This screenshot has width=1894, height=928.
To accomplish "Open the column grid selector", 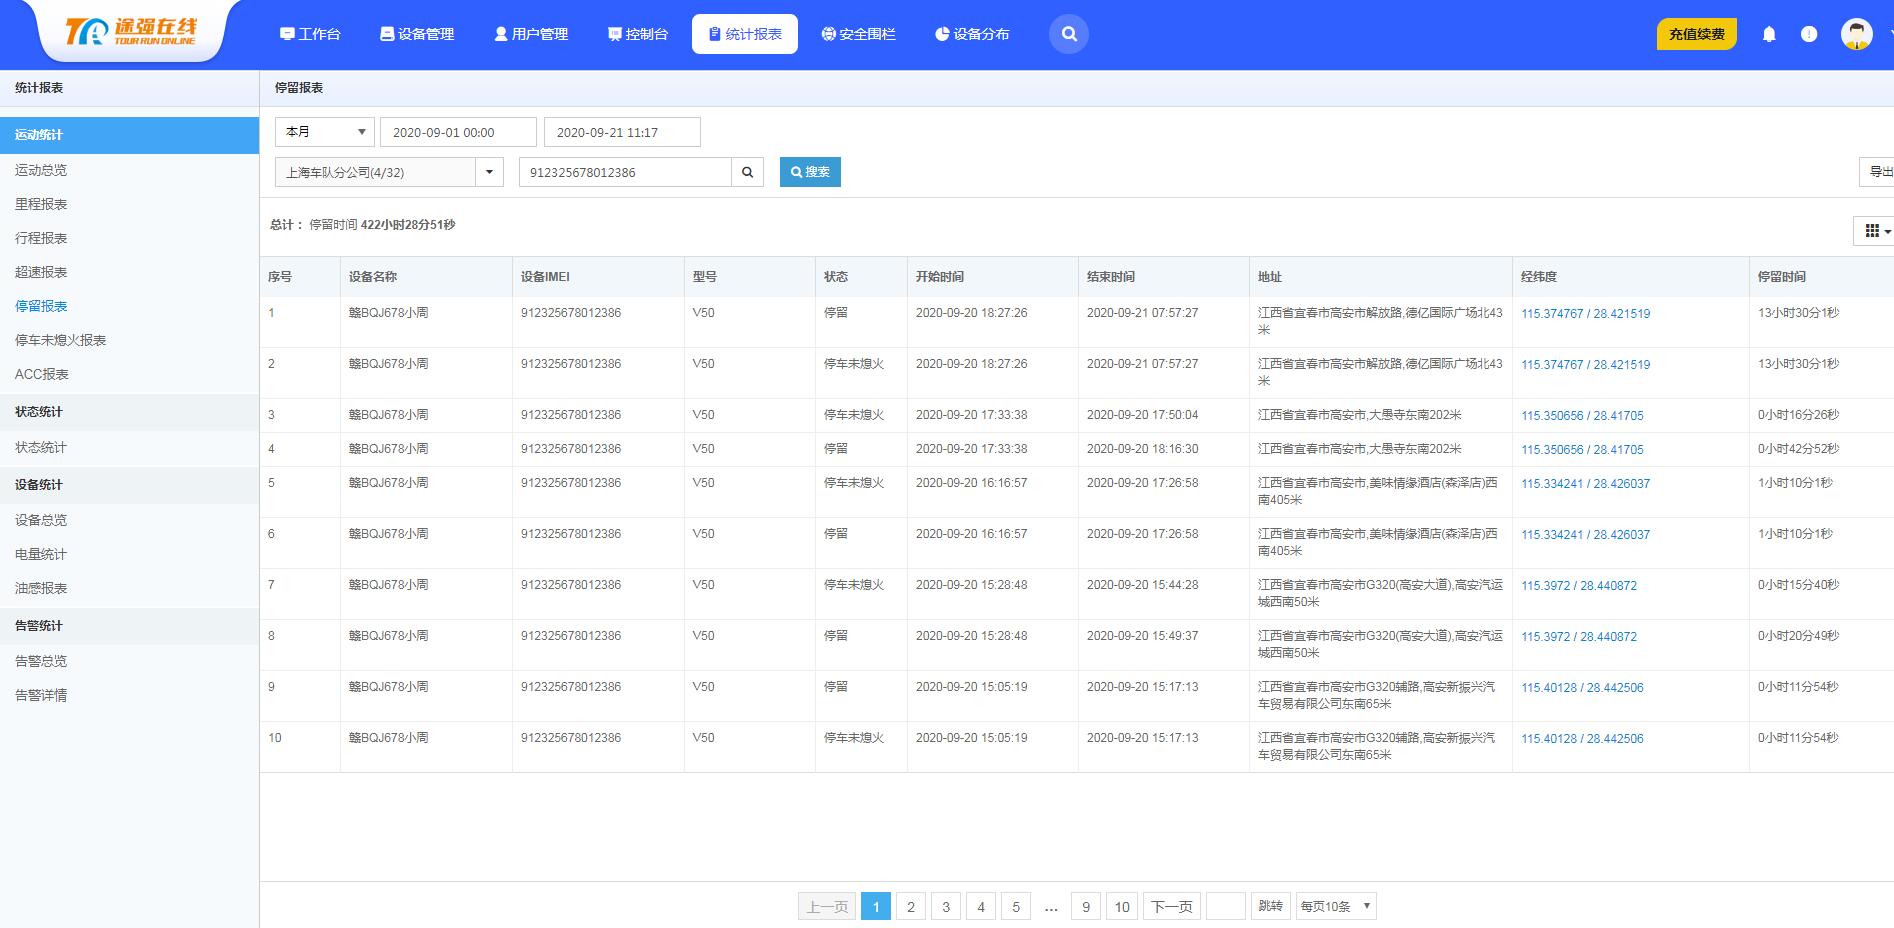I will [x=1877, y=231].
